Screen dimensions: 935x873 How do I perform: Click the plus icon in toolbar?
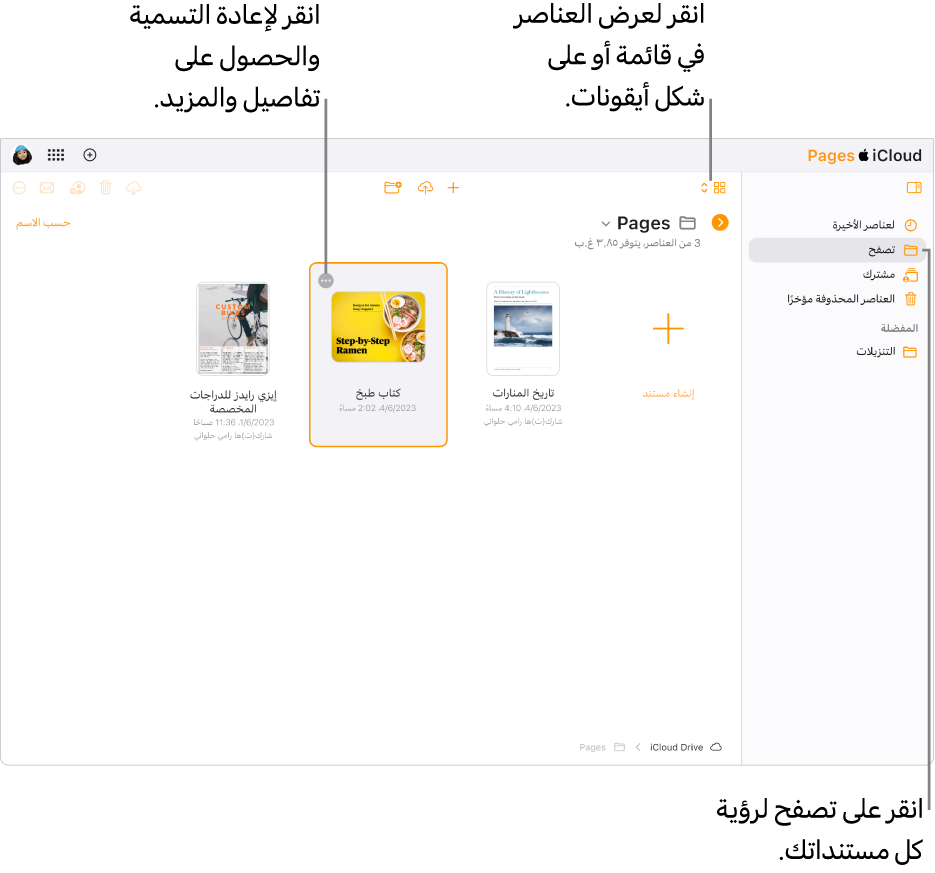coord(453,188)
